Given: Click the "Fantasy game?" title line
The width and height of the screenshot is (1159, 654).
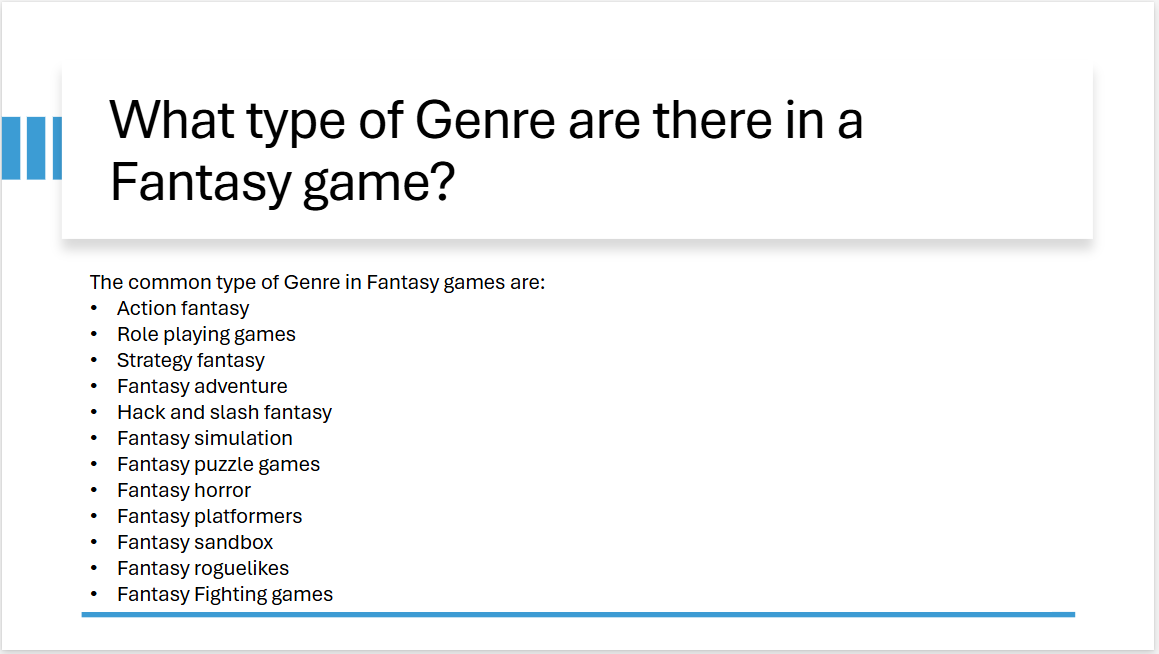Looking at the screenshot, I should pyautogui.click(x=282, y=183).
